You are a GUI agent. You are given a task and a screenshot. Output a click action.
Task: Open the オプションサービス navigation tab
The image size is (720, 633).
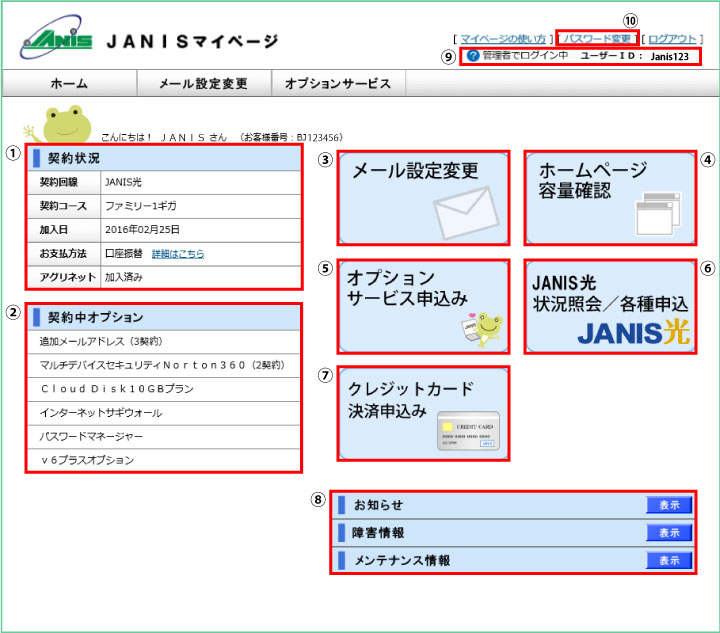(x=338, y=83)
